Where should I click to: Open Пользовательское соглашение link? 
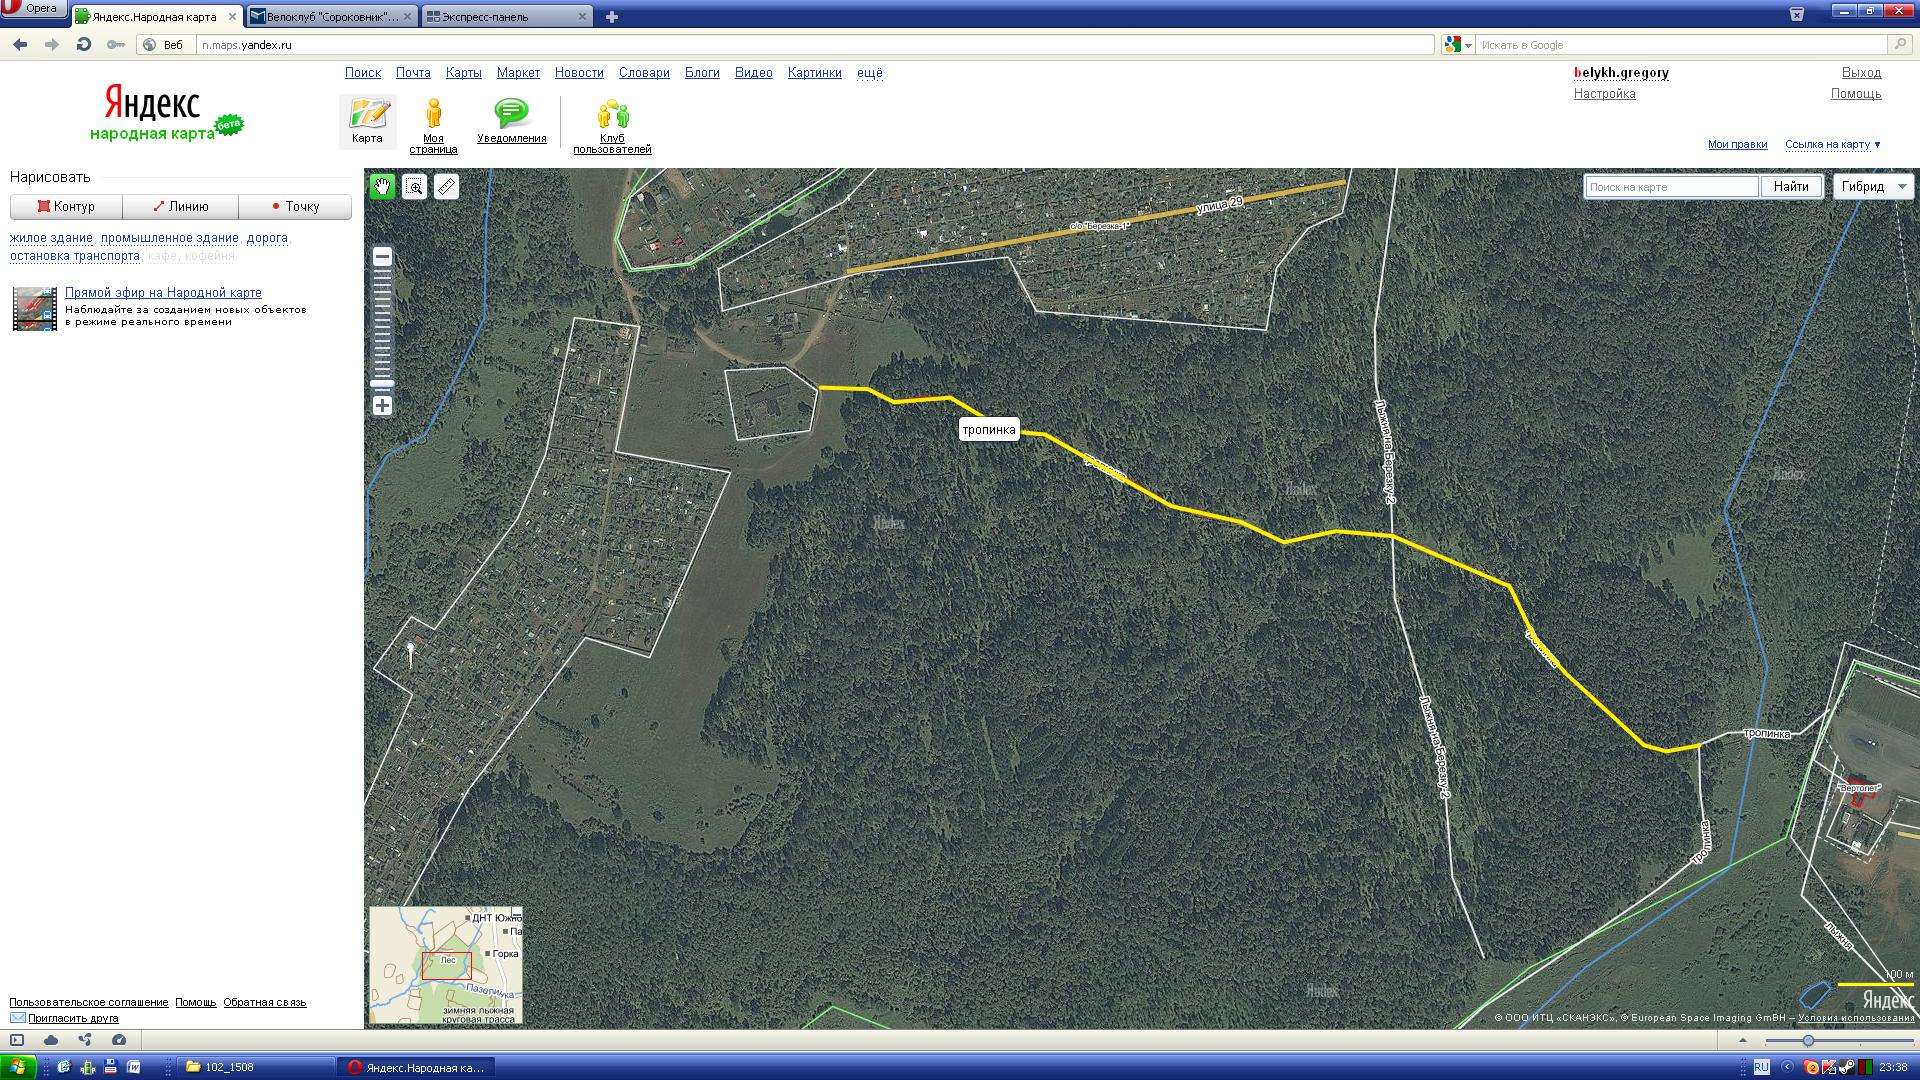coord(89,1002)
